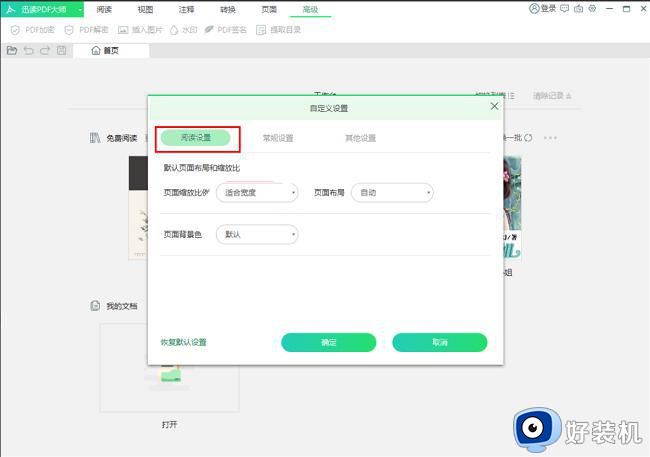Click the 插入图片 insert image tool
The image size is (650, 457).
point(140,30)
